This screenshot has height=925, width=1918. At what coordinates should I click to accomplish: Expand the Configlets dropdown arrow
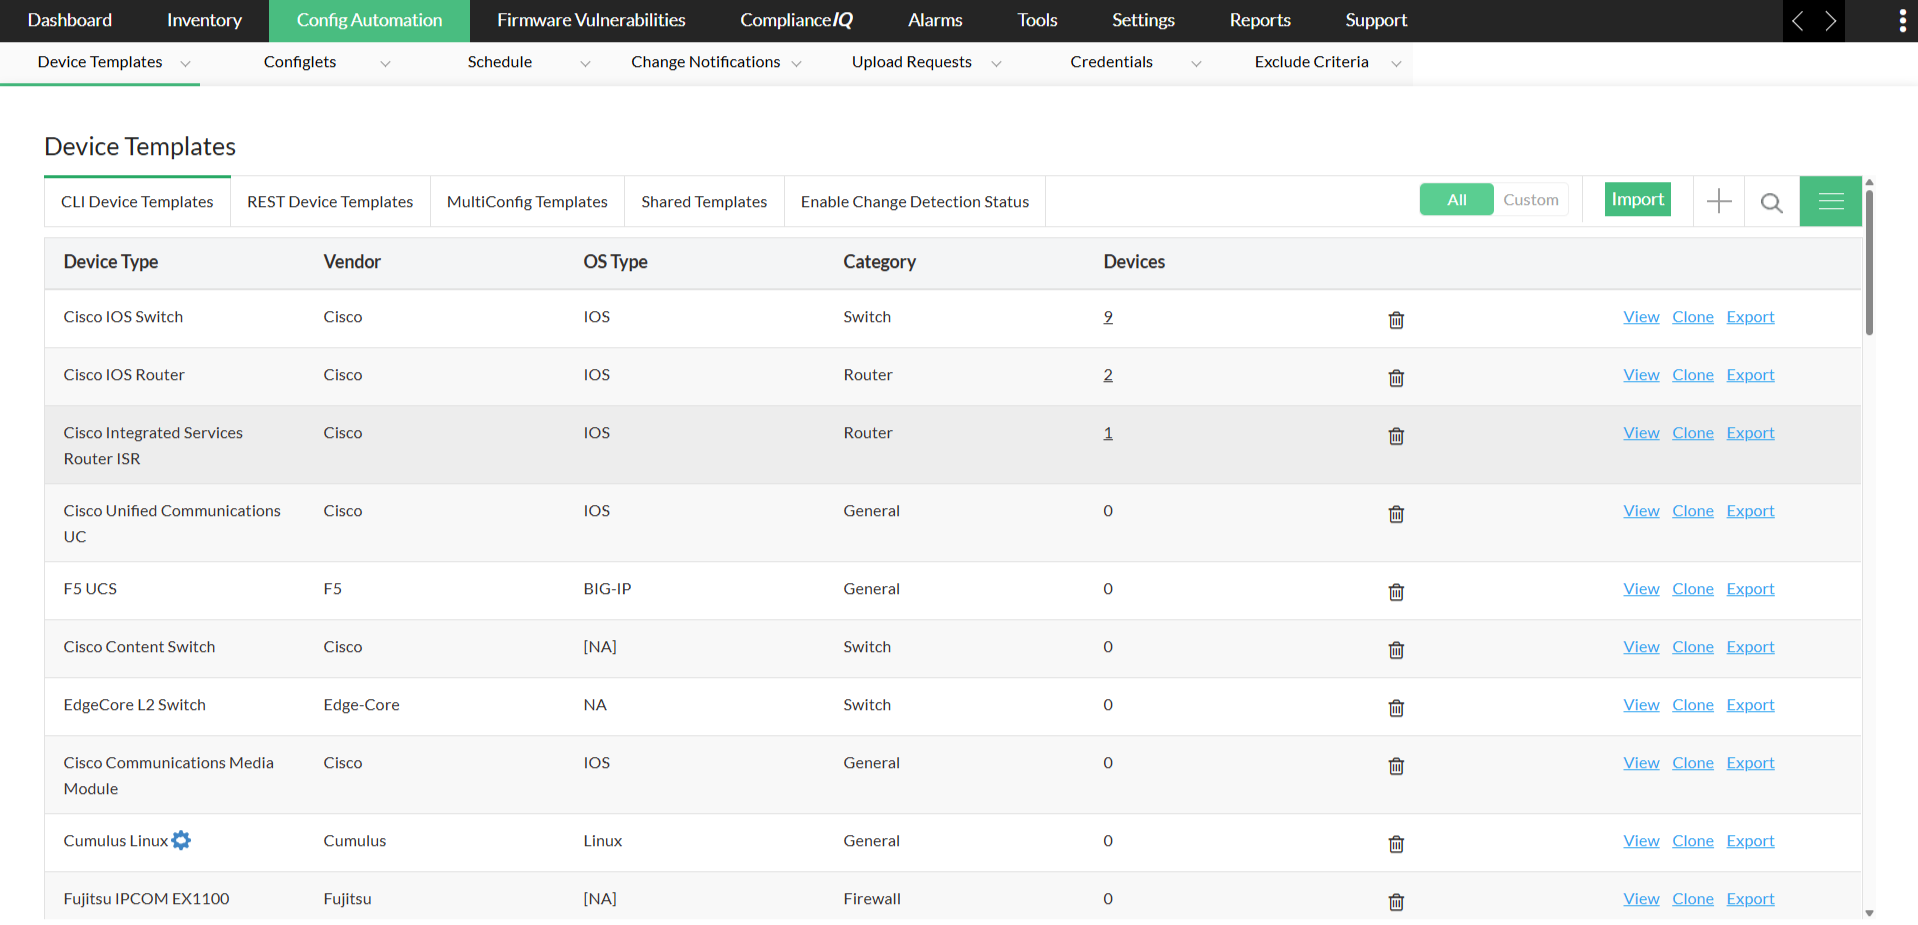pyautogui.click(x=385, y=63)
